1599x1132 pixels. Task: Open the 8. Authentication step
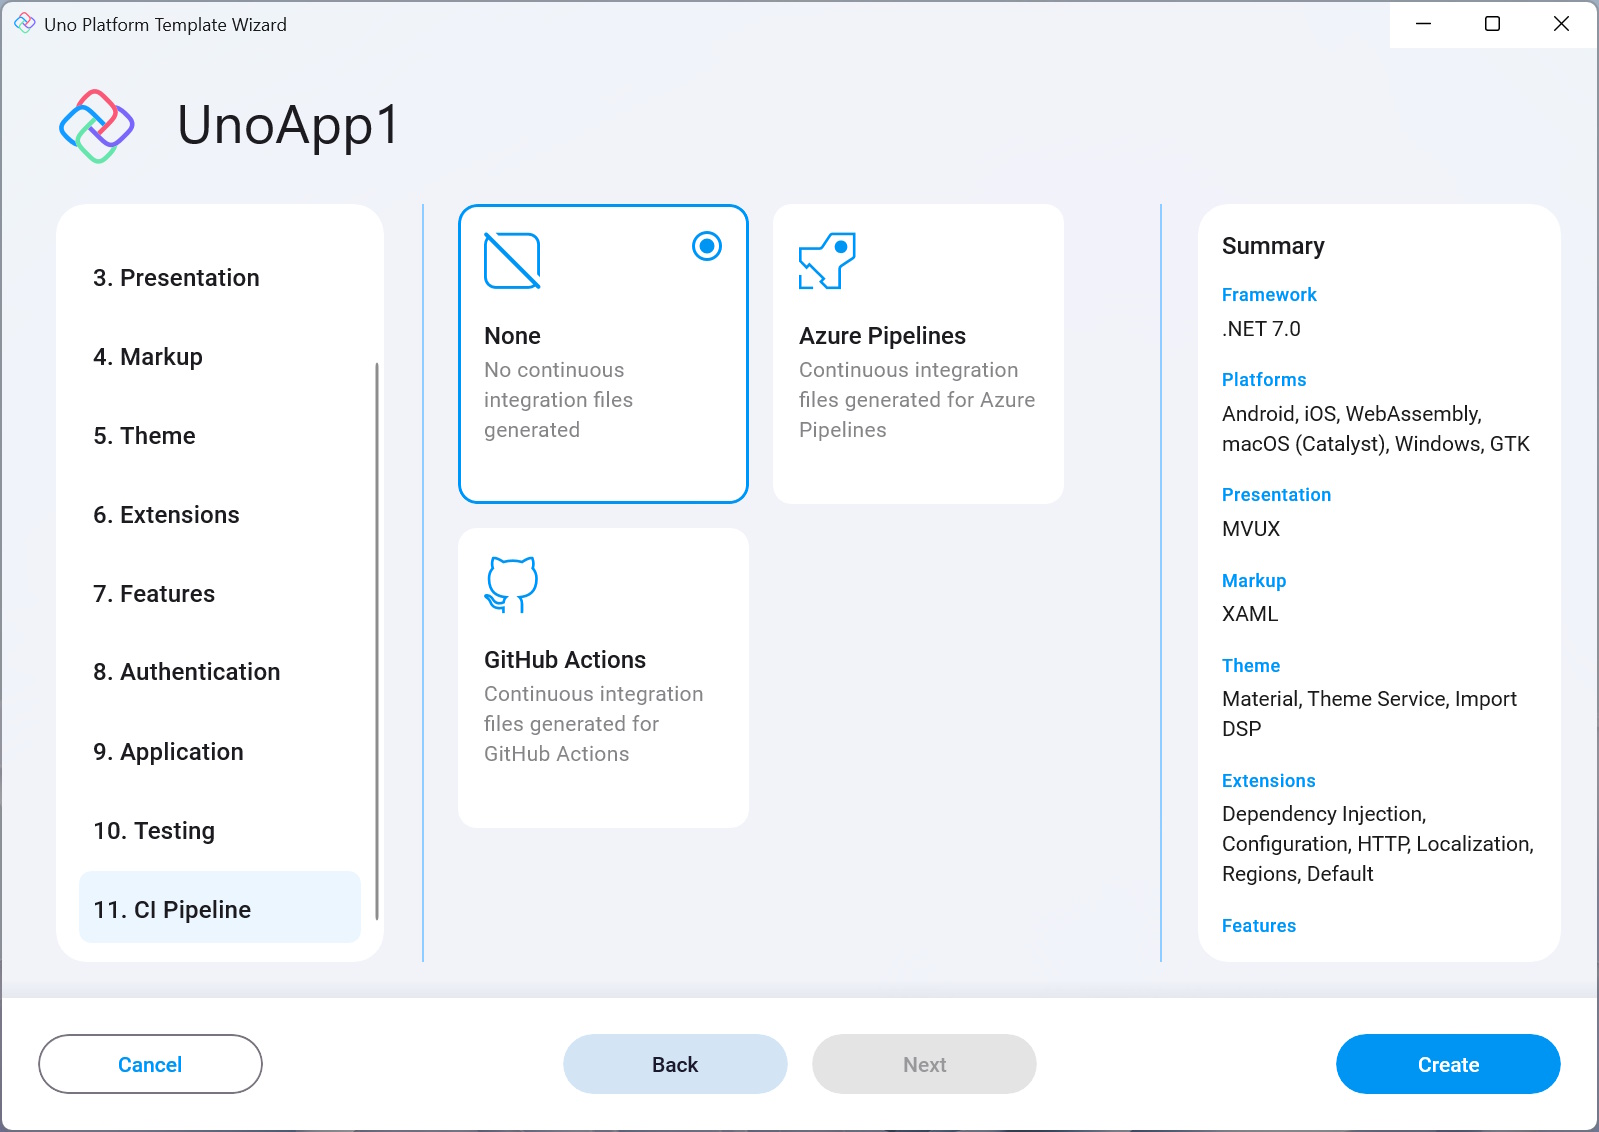tap(220, 672)
